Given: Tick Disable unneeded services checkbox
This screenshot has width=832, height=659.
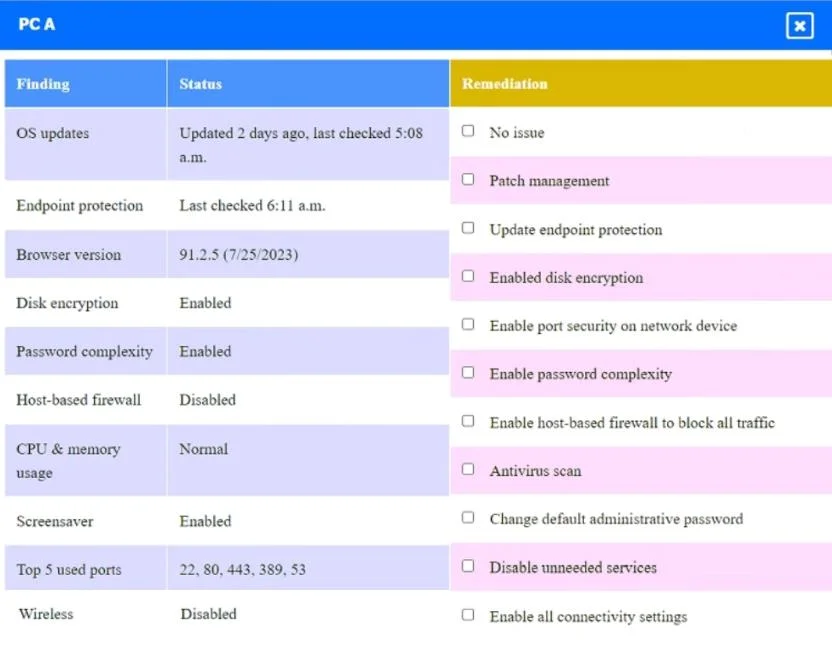Looking at the screenshot, I should [467, 566].
